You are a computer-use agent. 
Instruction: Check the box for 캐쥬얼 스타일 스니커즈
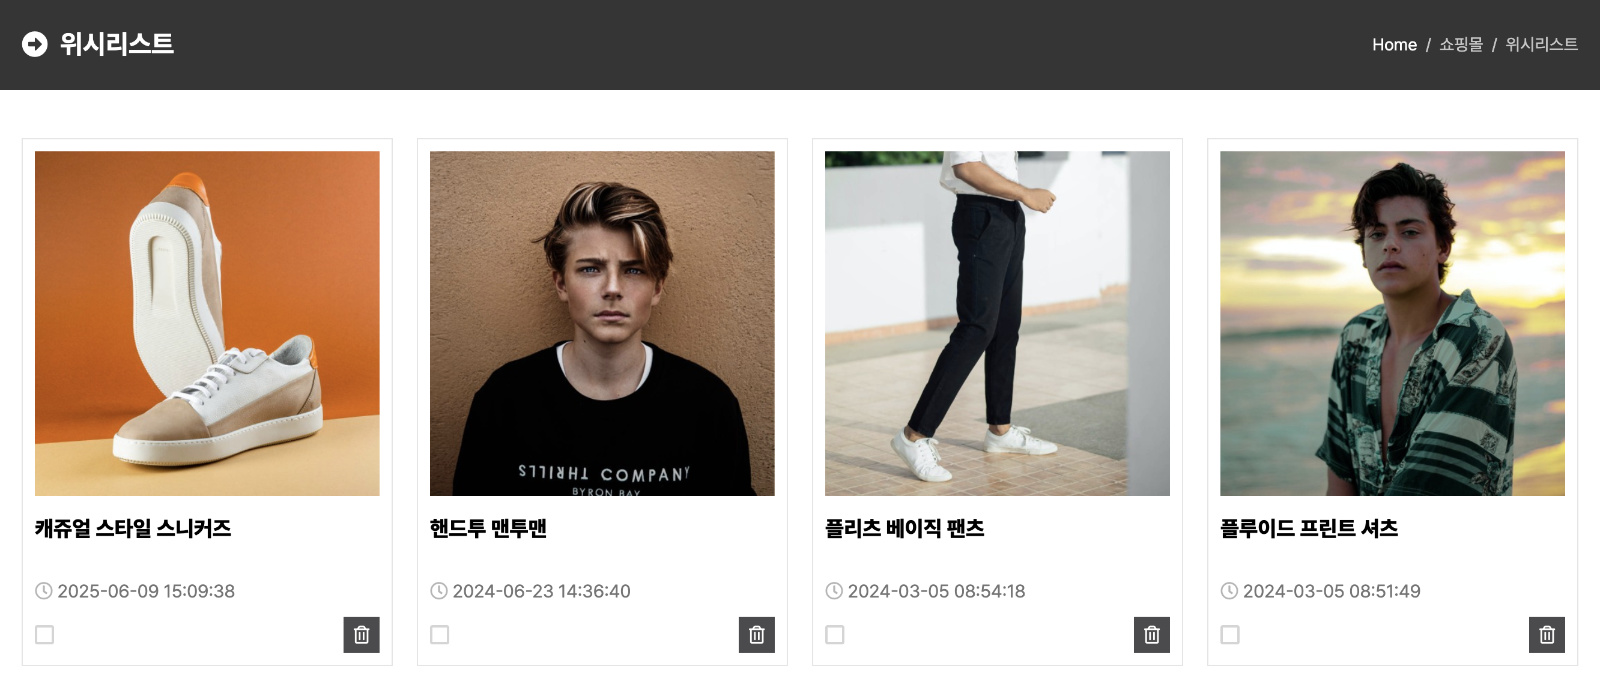tap(45, 635)
